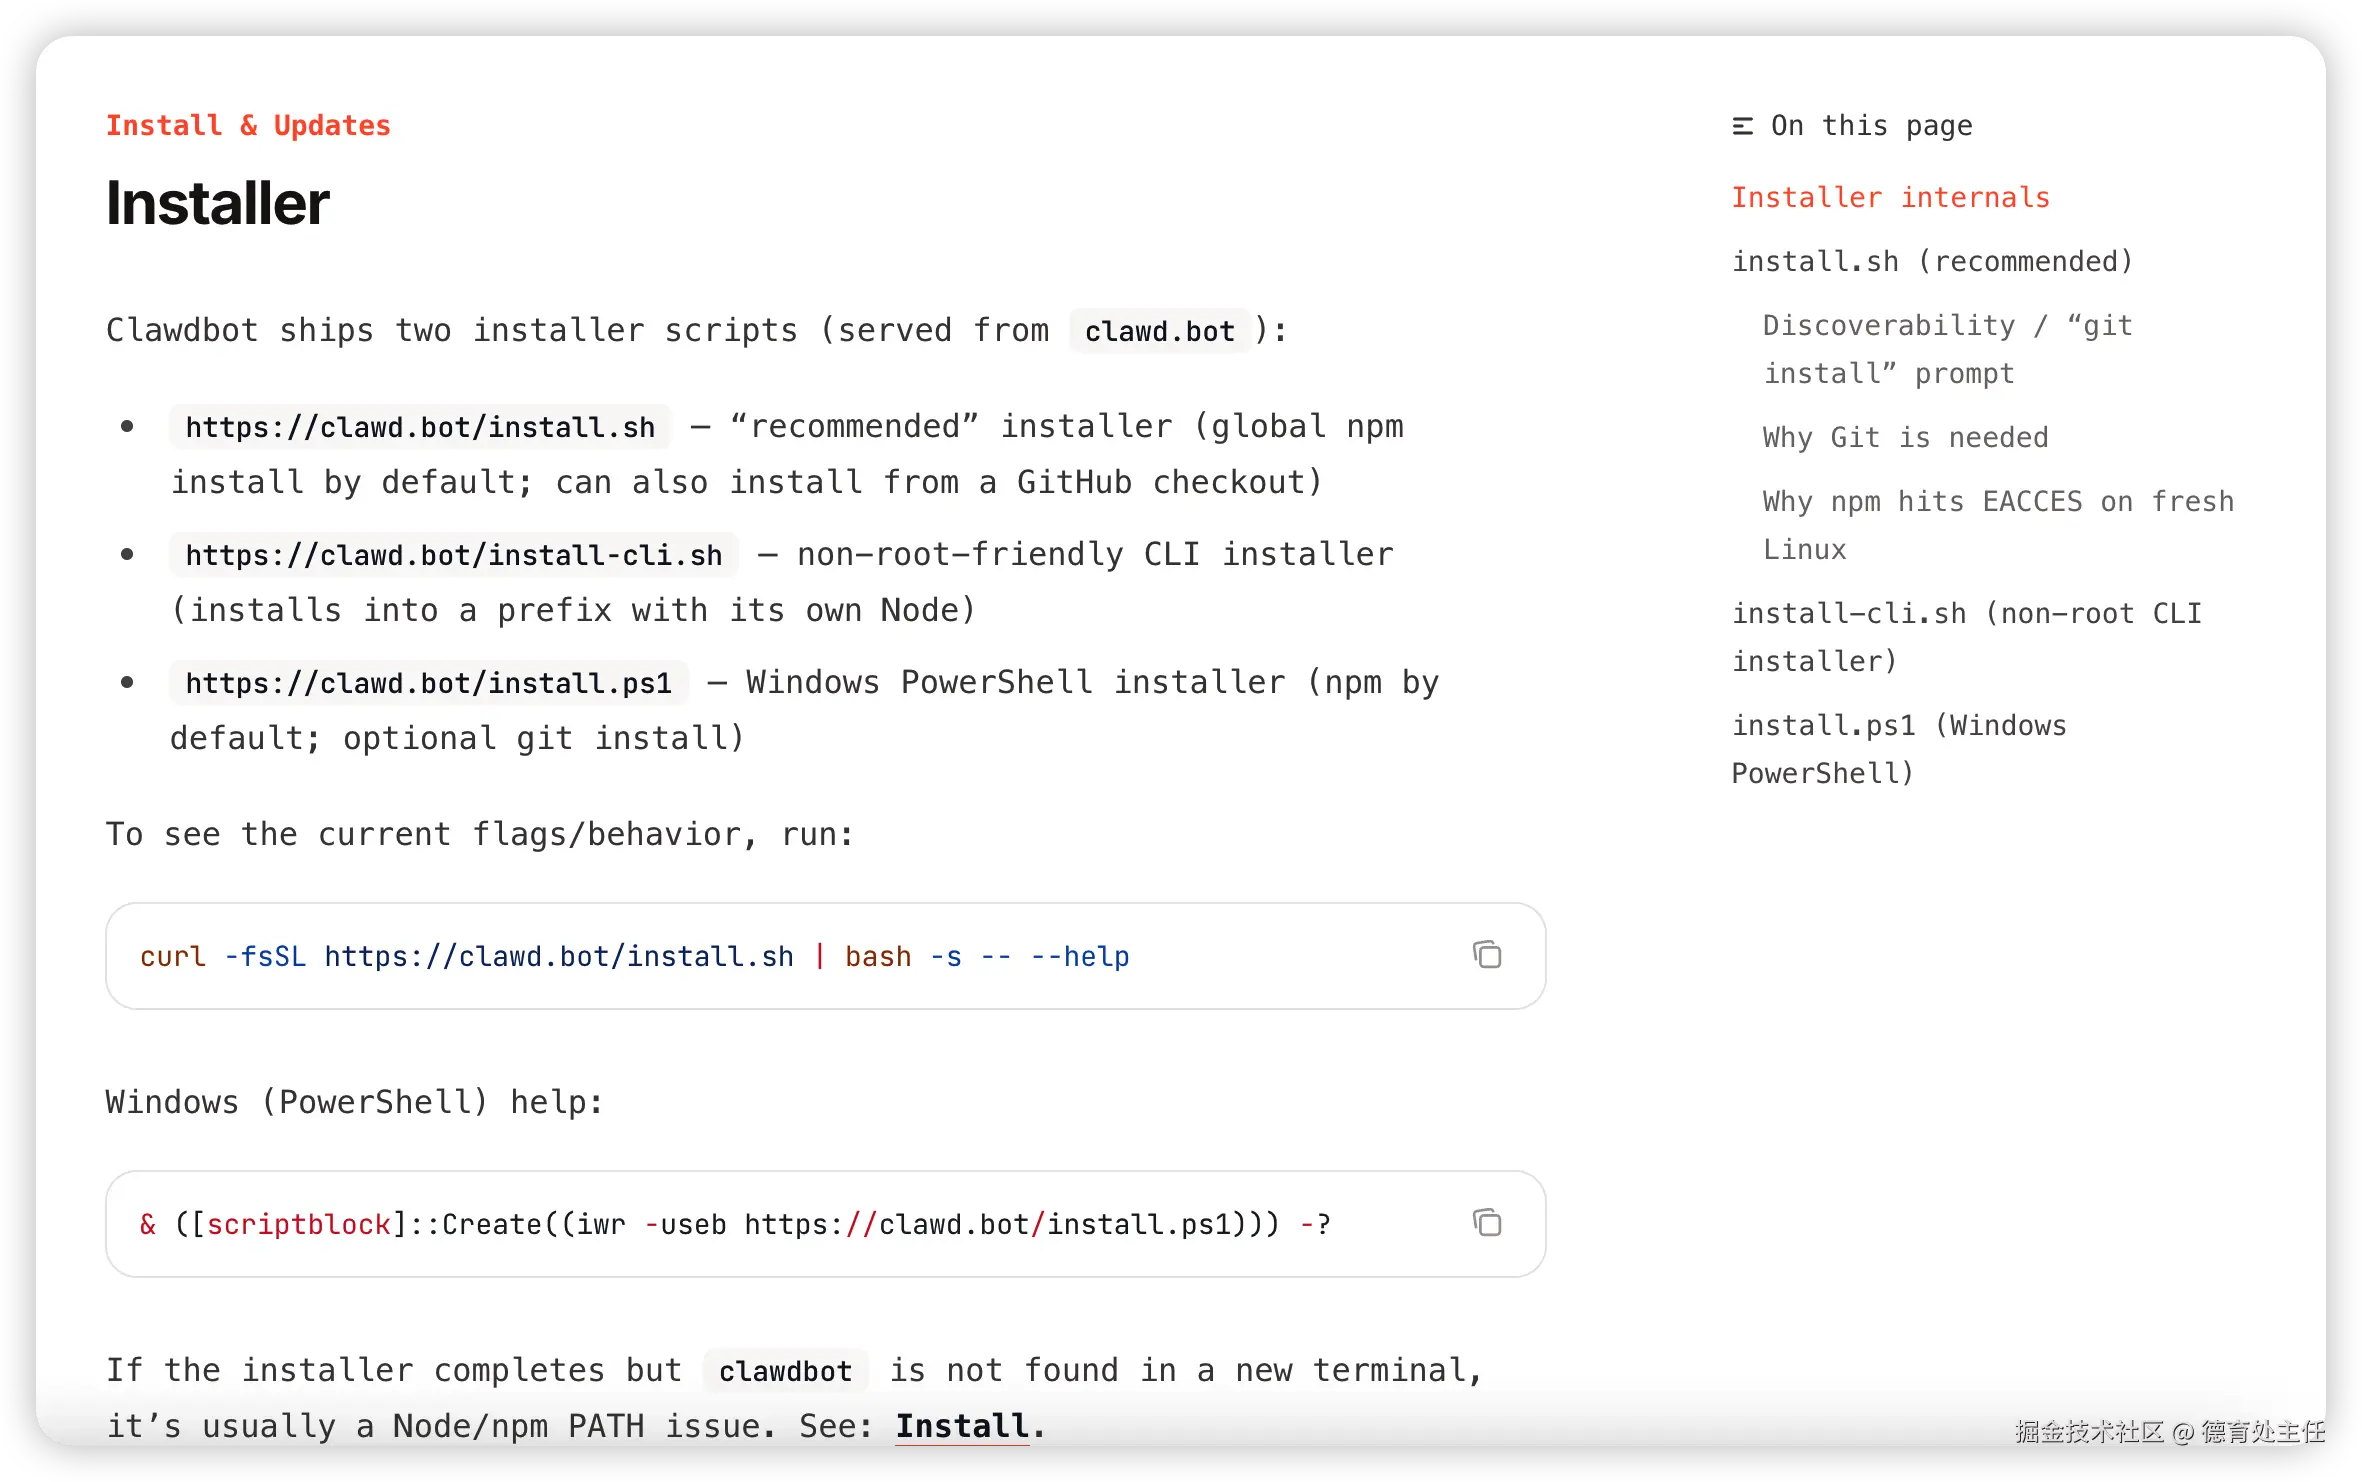The height and width of the screenshot is (1482, 2362).
Task: Open the Install & Updates breadcrumb
Action: 248,126
